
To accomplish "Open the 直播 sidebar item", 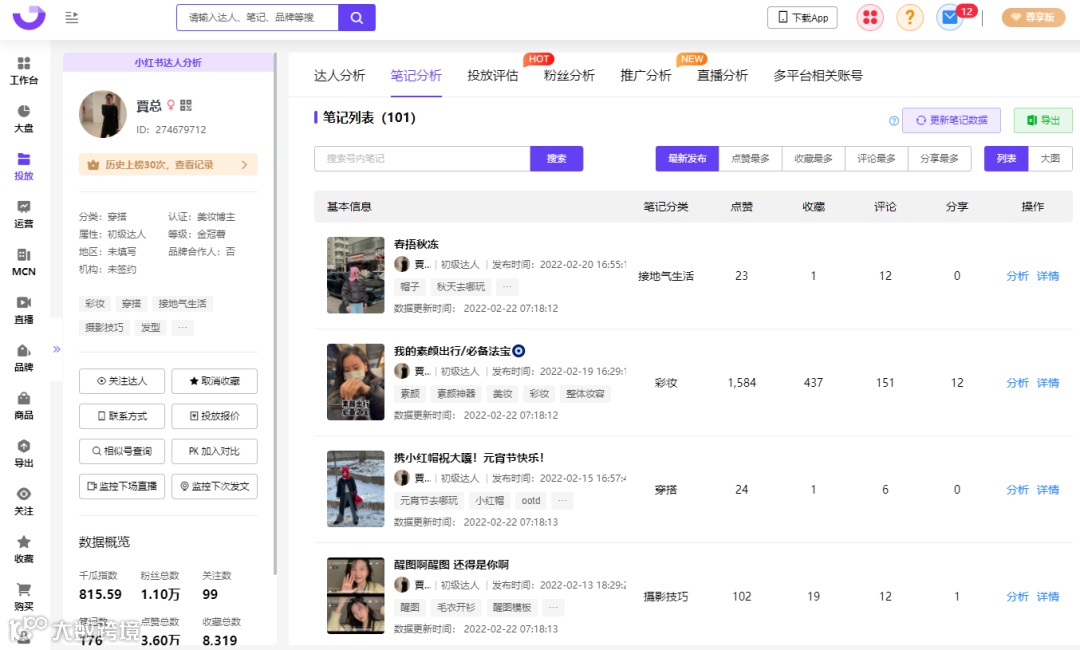I will coord(23,310).
